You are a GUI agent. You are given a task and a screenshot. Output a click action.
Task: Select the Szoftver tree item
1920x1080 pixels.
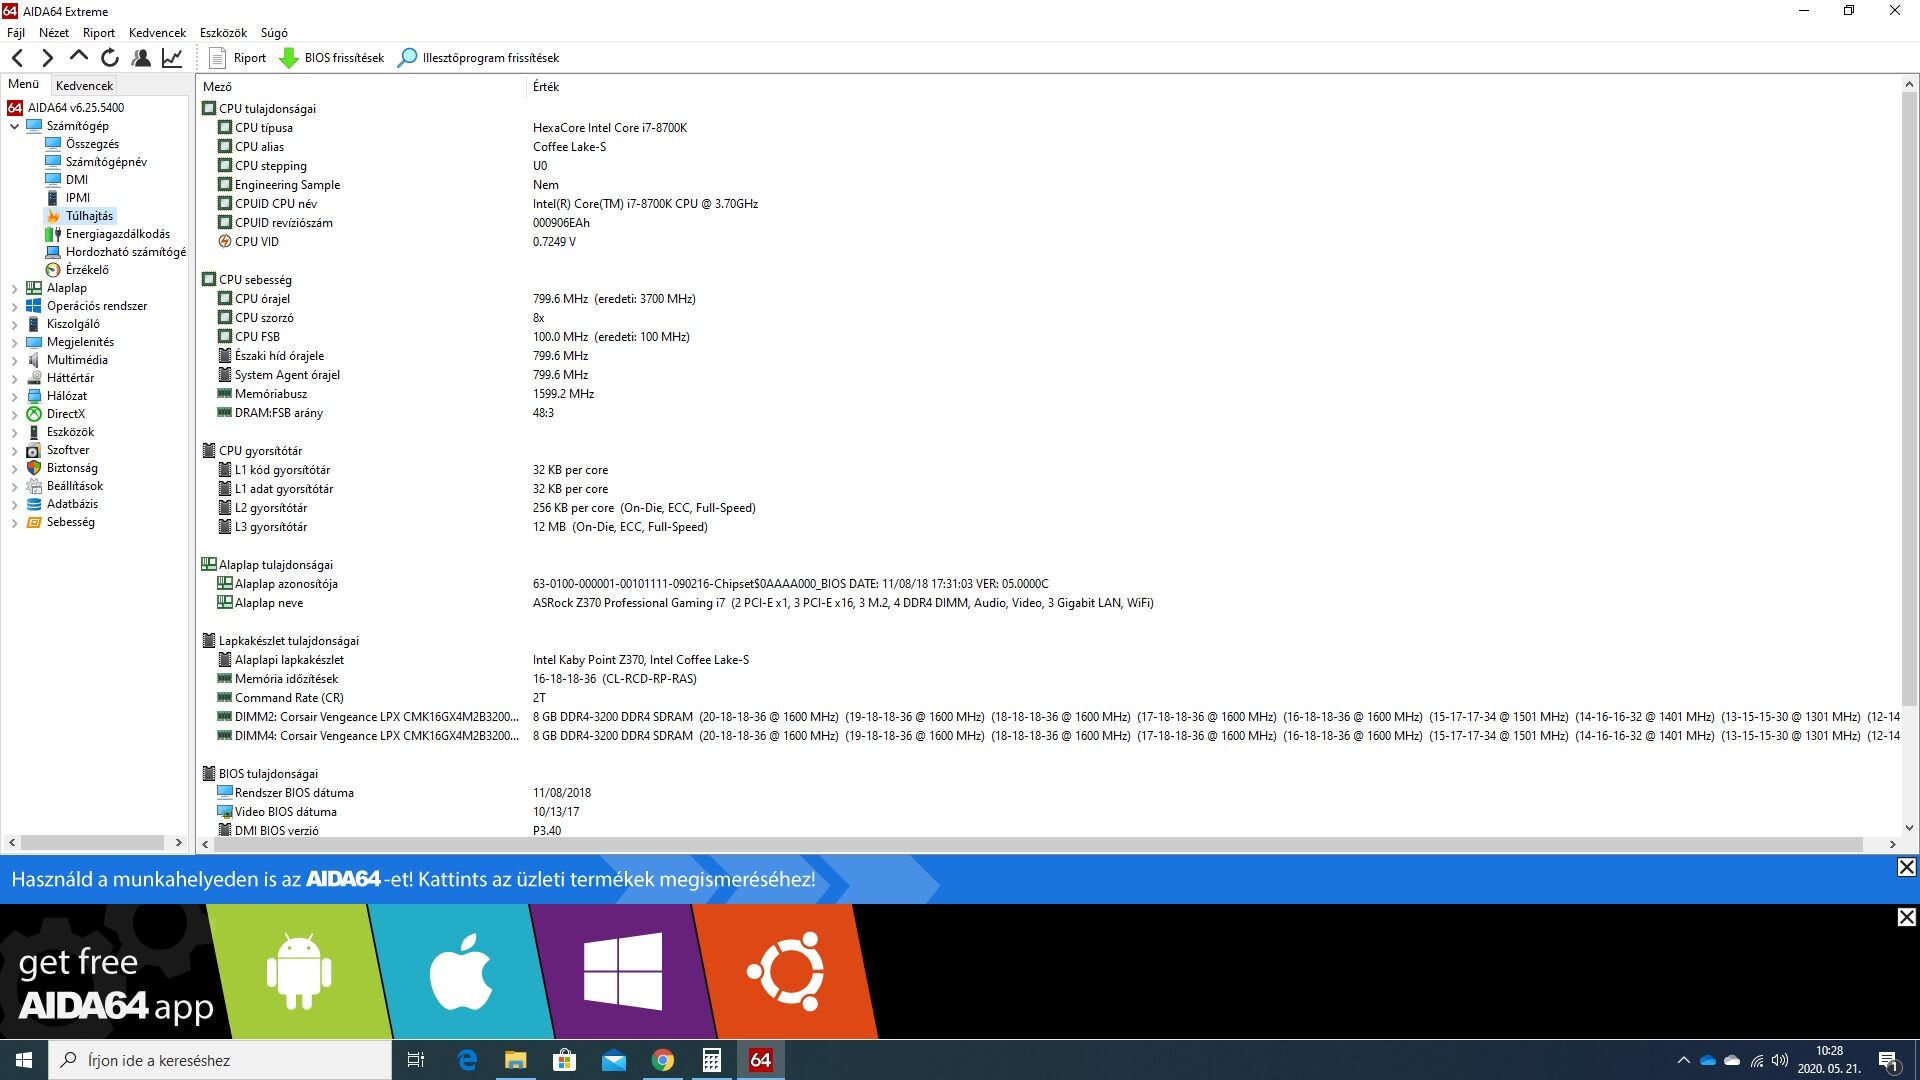coord(67,450)
